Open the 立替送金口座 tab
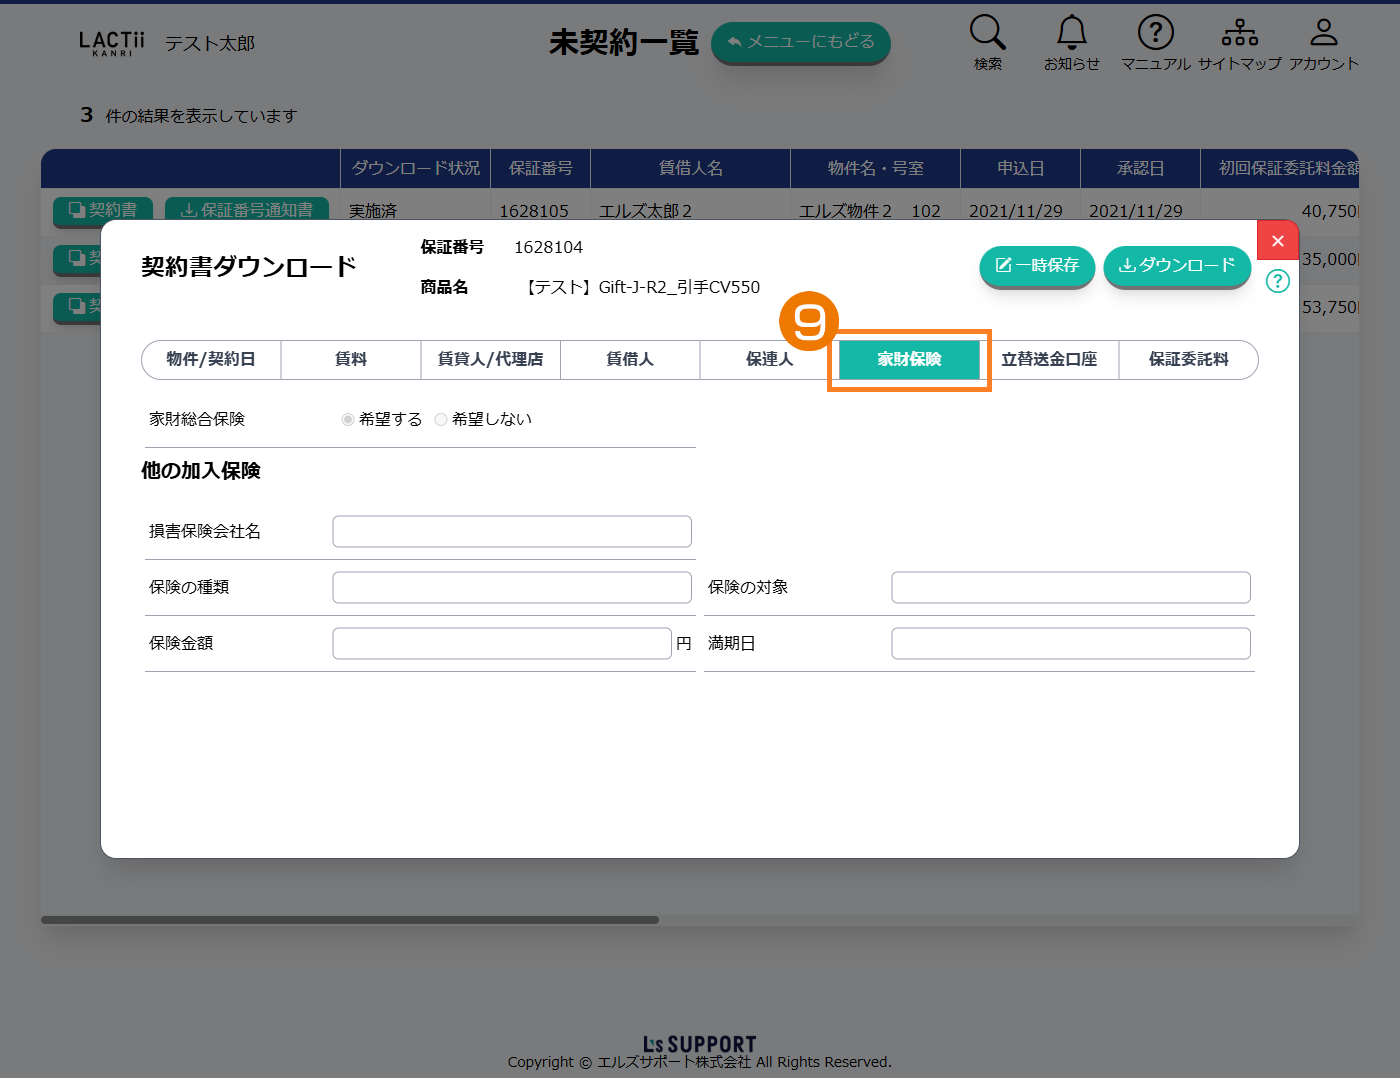 pyautogui.click(x=1049, y=360)
